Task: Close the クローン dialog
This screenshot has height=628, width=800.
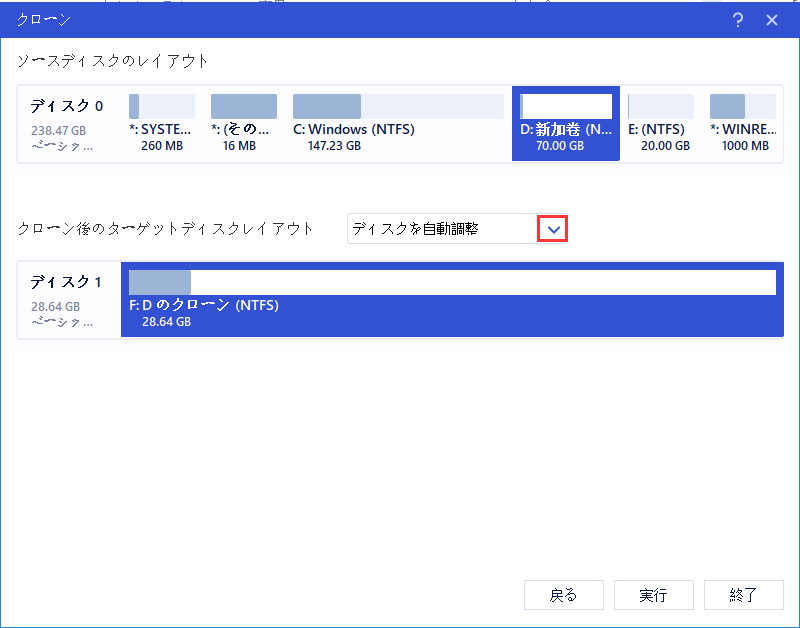Action: click(771, 19)
